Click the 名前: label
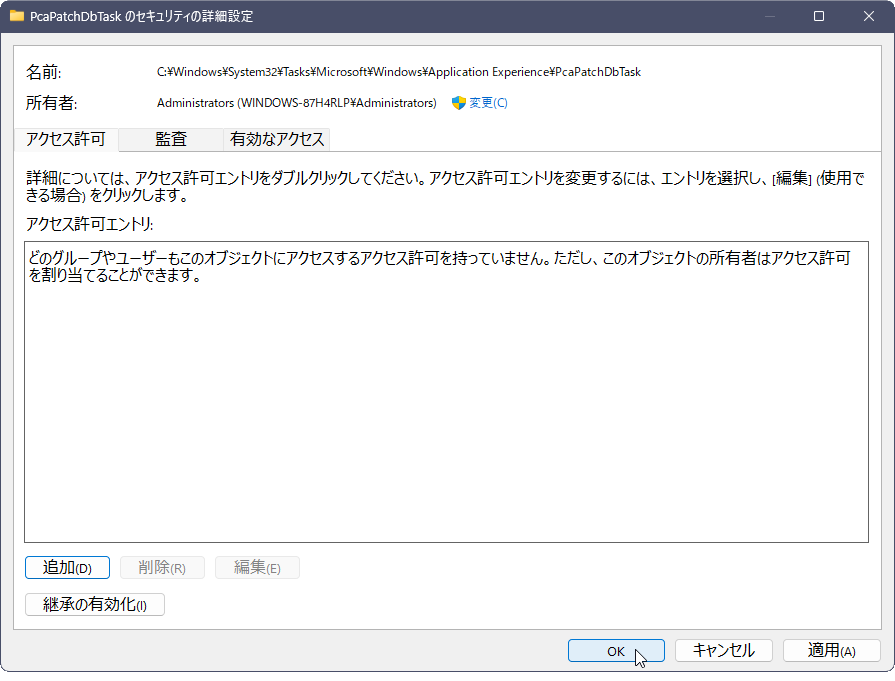This screenshot has height=681, width=895. (x=43, y=72)
